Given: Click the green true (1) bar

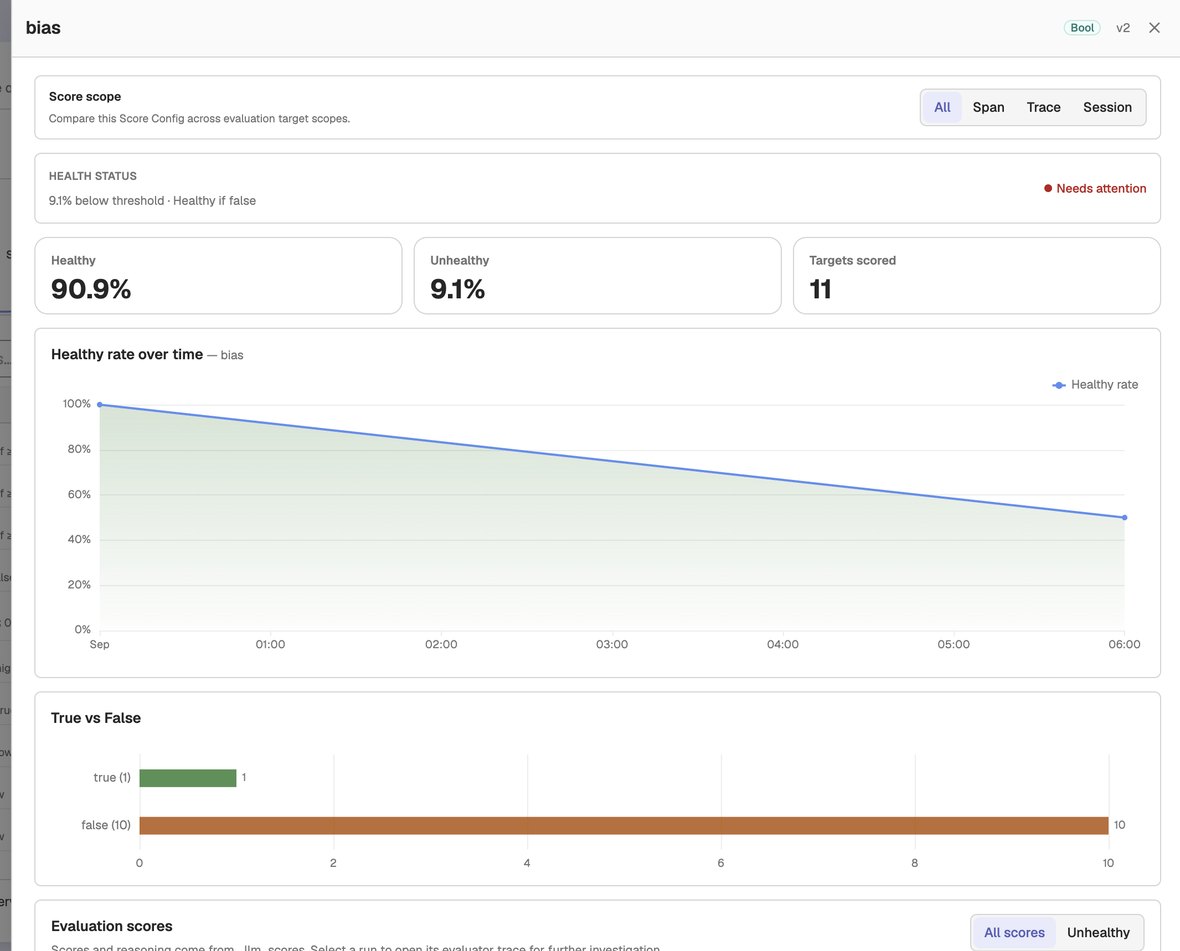Looking at the screenshot, I should click(187, 778).
